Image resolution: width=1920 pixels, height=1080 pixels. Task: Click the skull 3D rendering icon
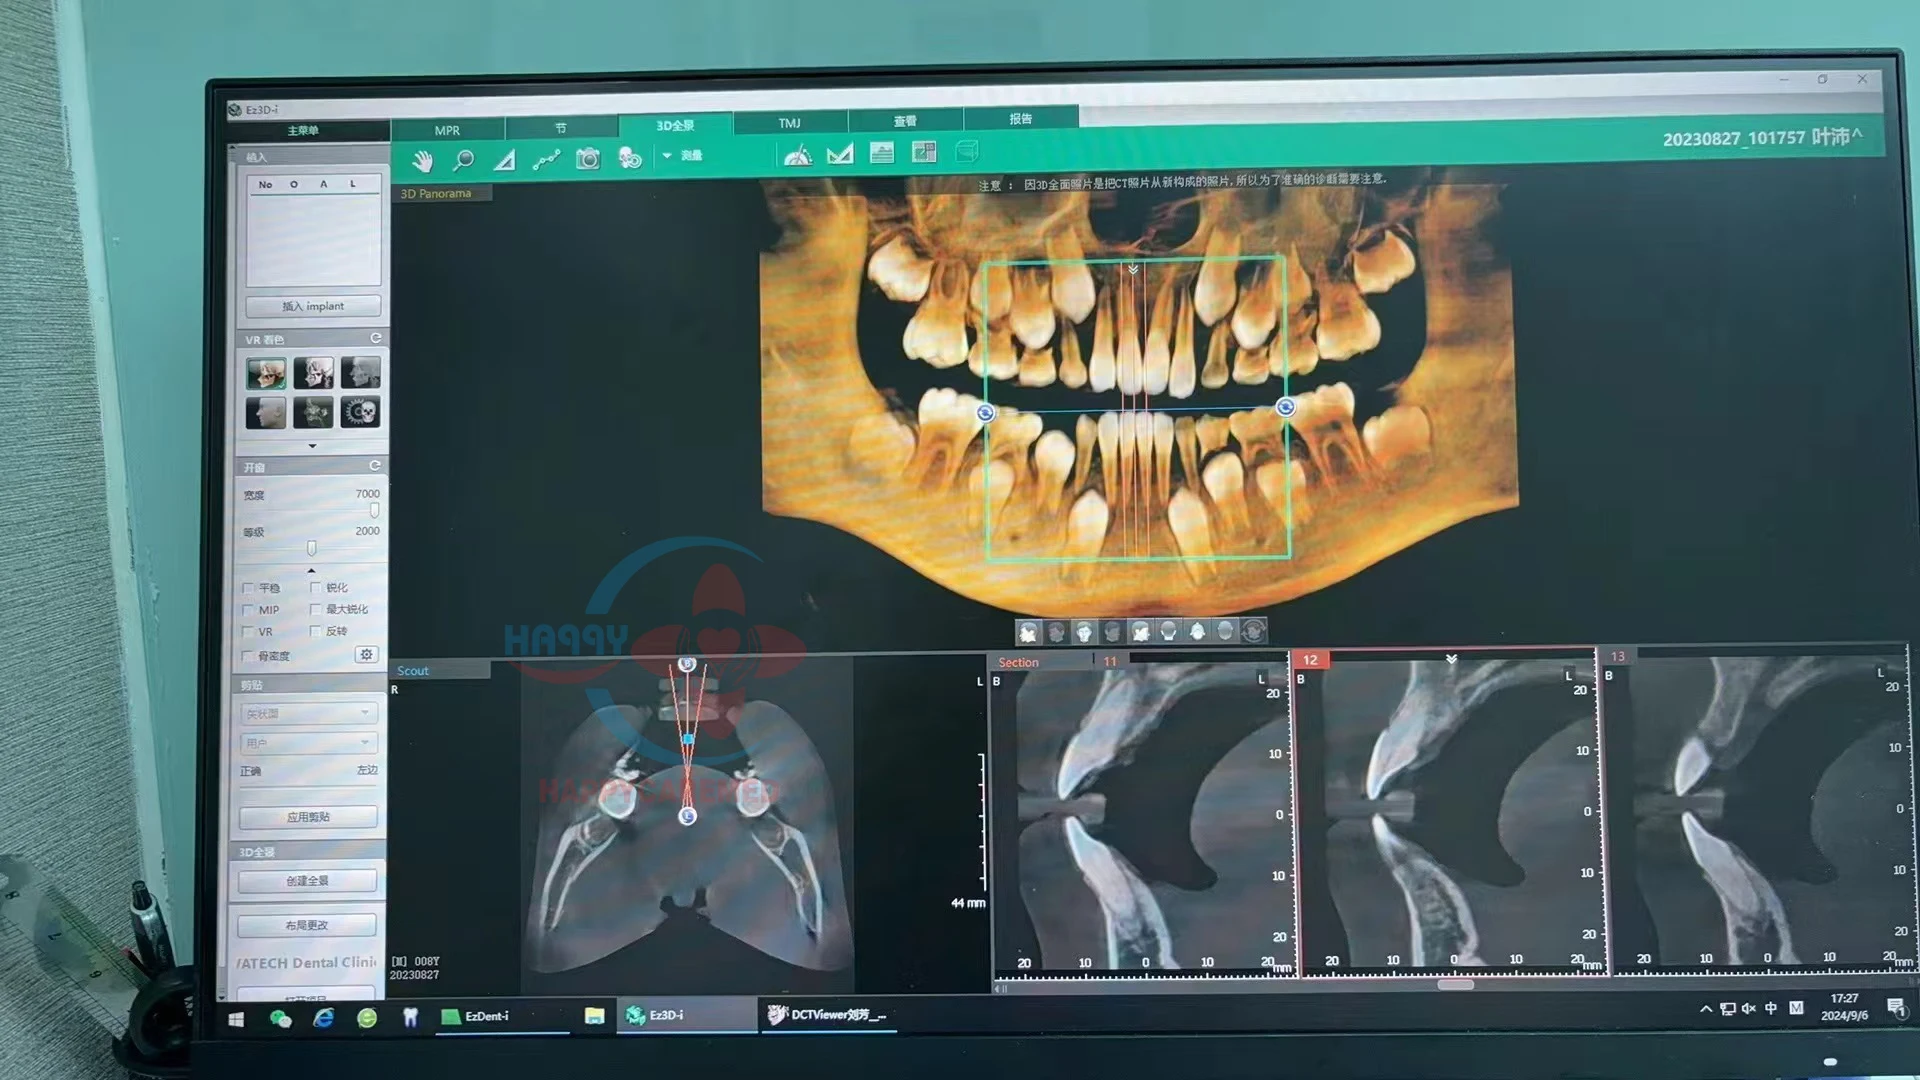click(x=630, y=158)
